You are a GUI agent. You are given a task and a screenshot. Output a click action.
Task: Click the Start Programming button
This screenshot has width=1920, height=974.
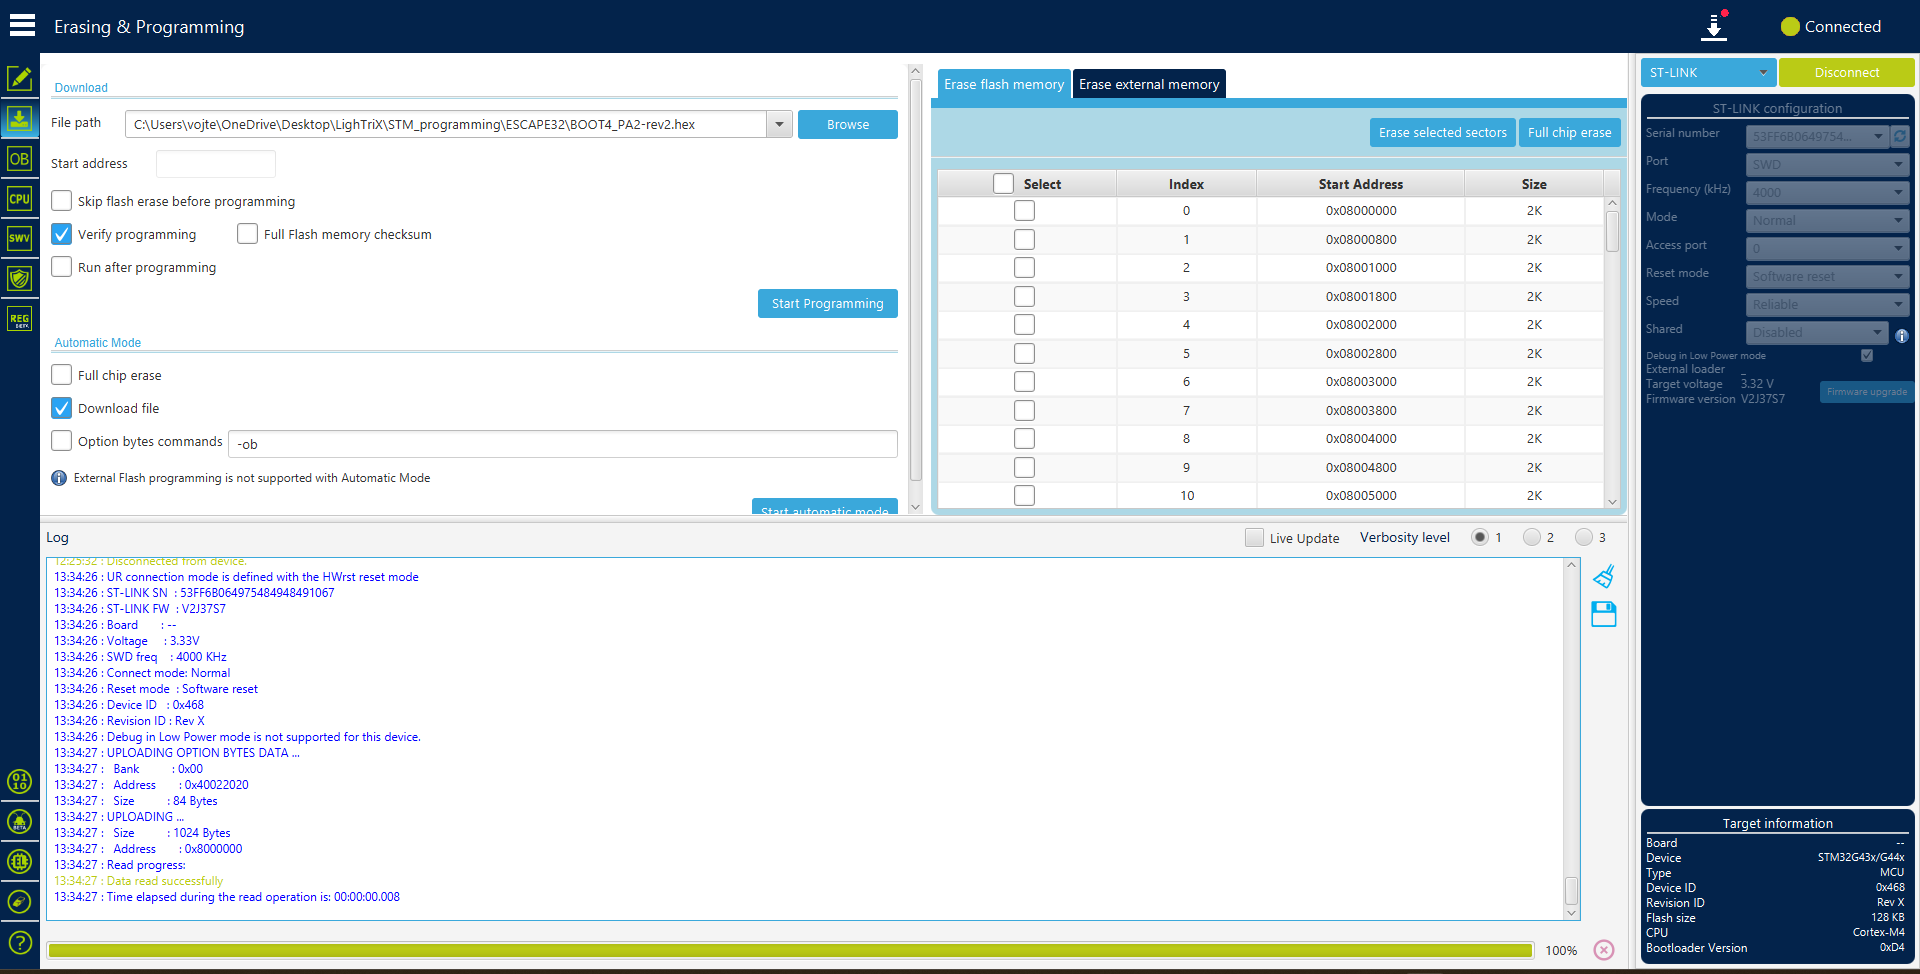tap(828, 304)
